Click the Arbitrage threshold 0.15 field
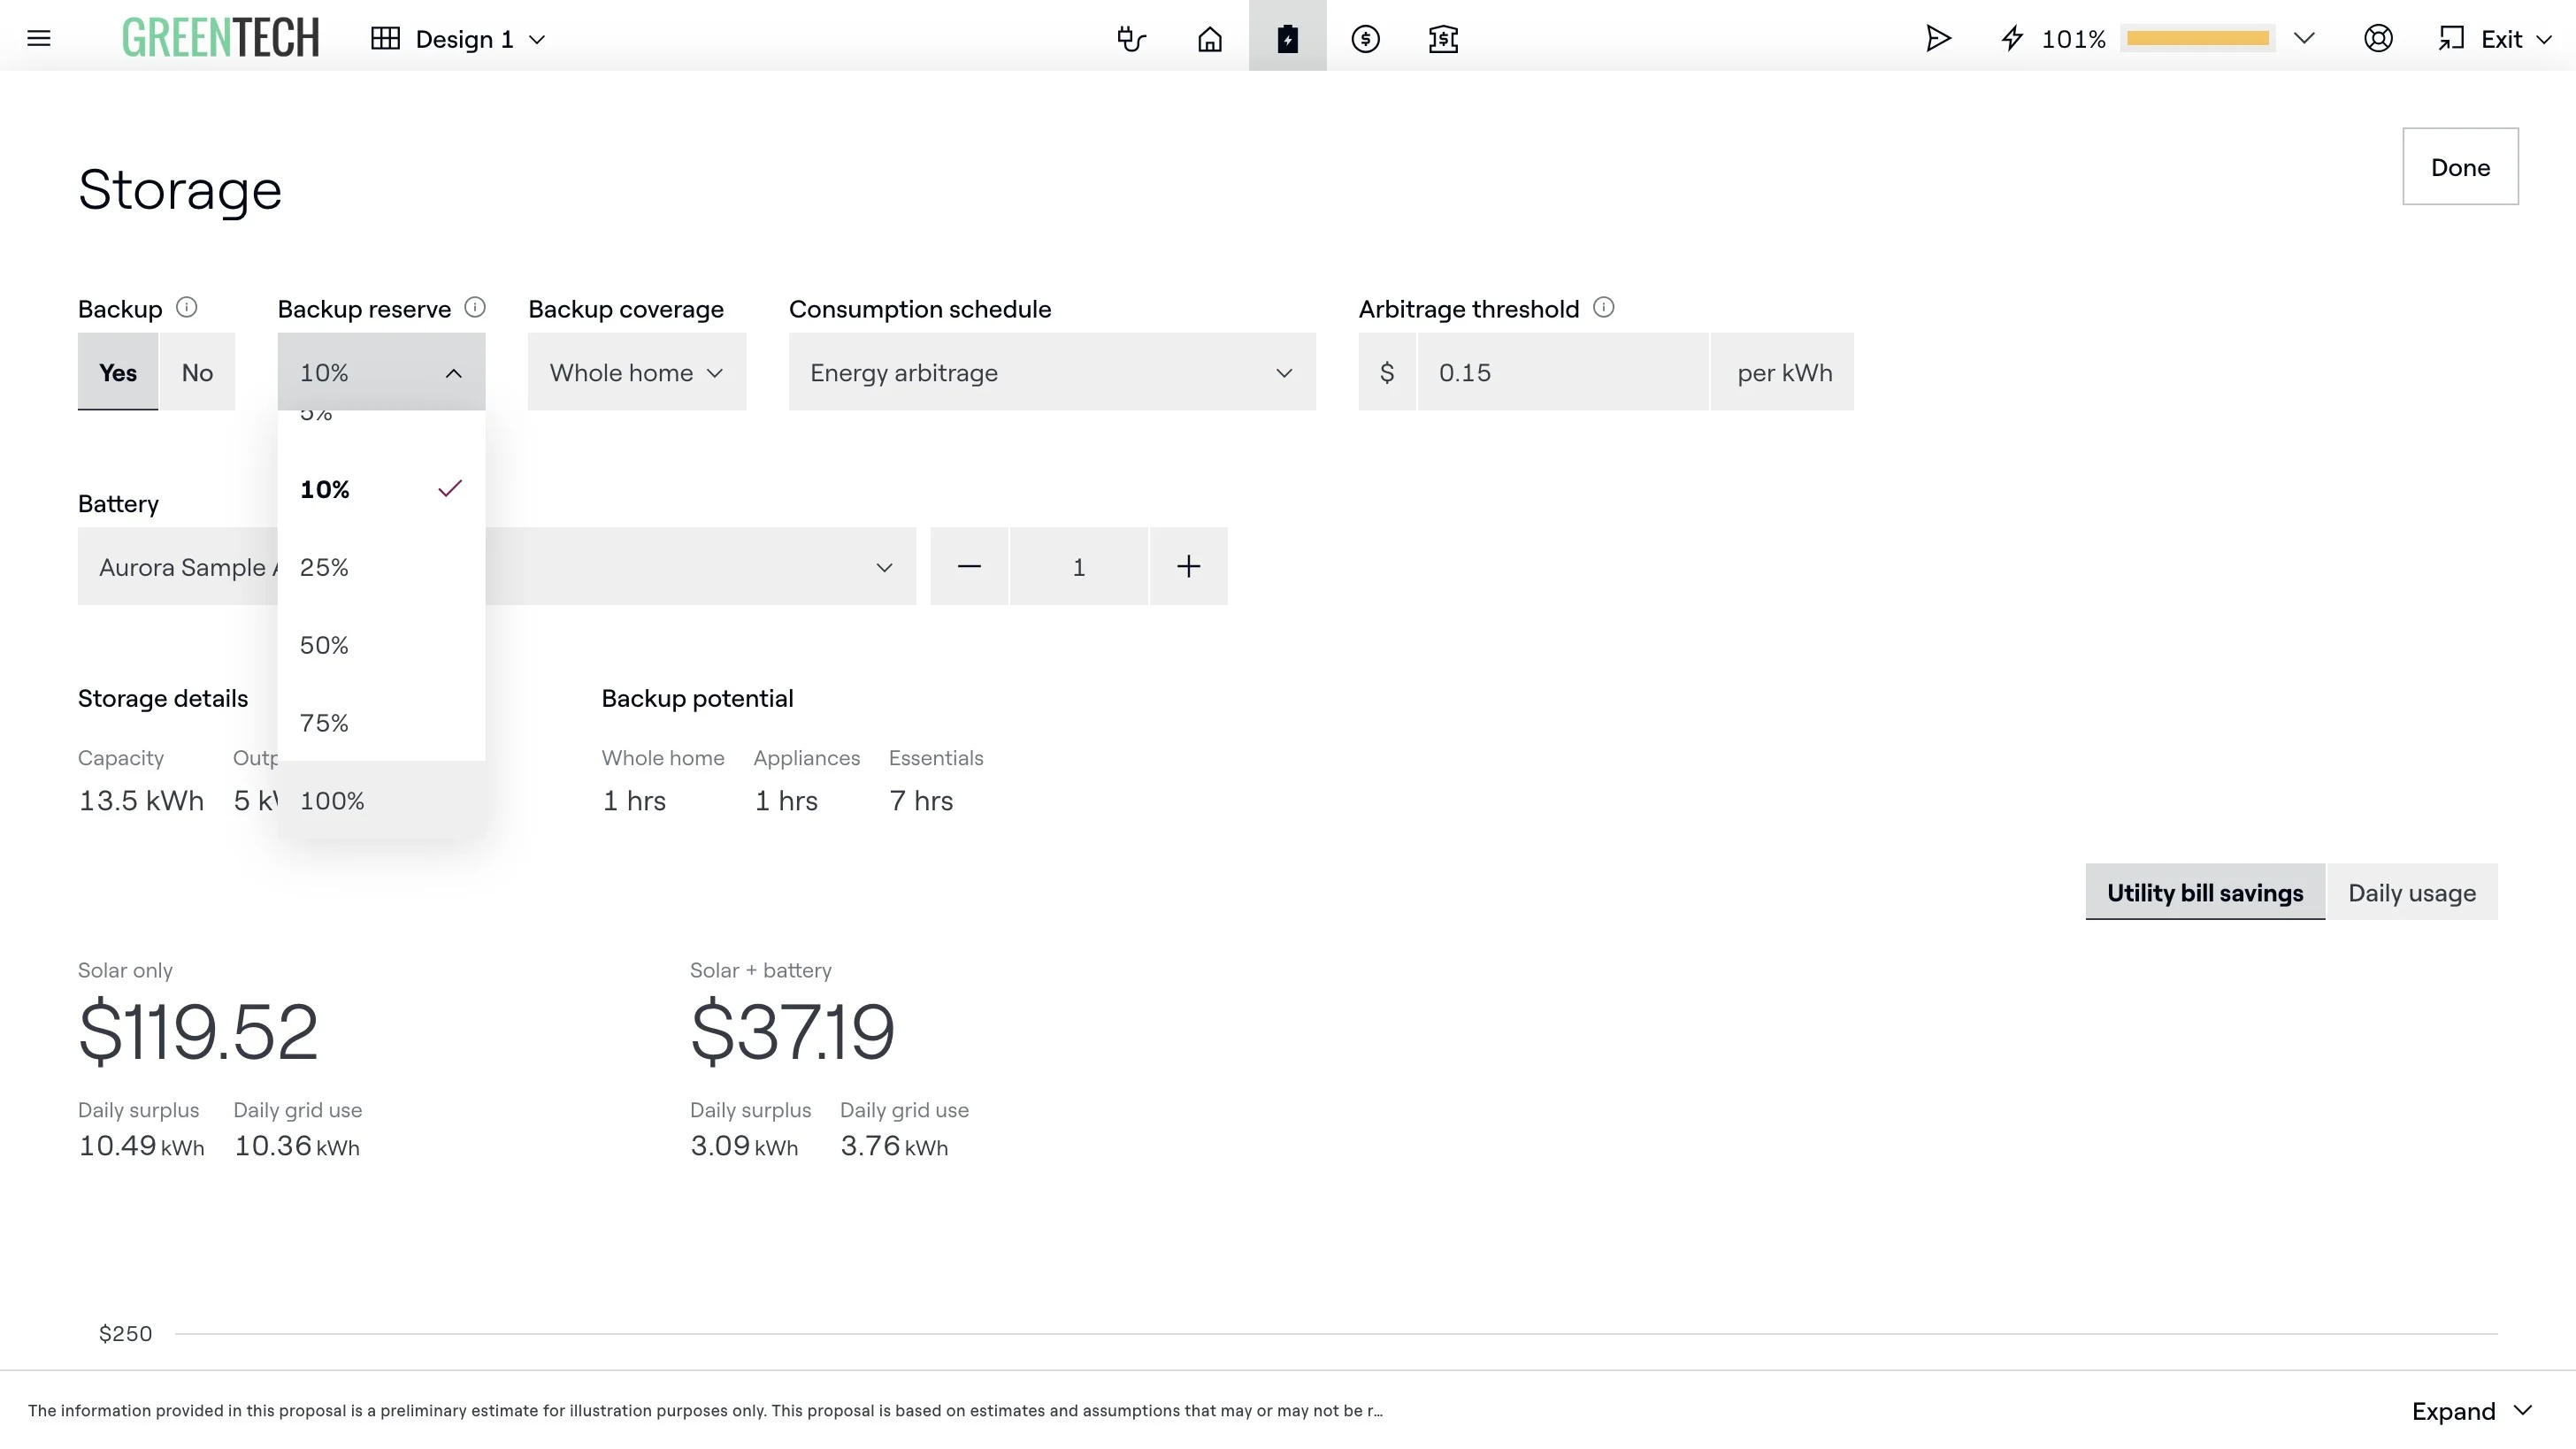2576x1449 pixels. (x=1563, y=372)
